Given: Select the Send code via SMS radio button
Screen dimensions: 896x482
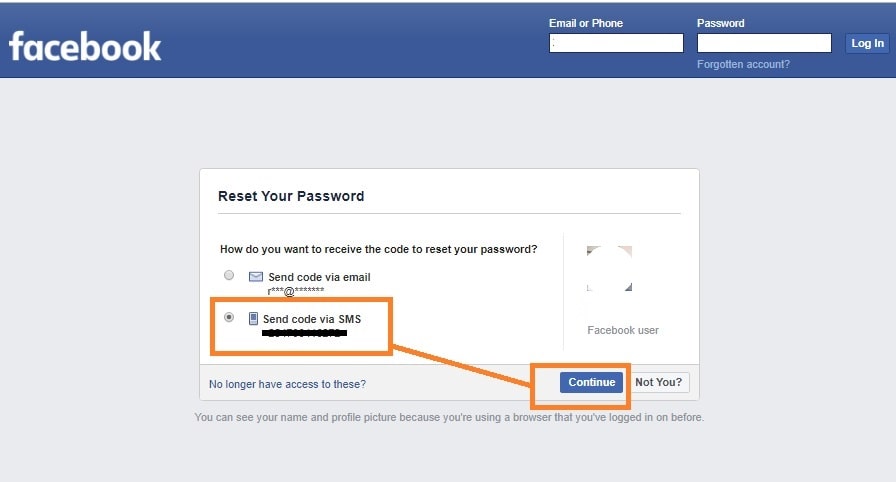Looking at the screenshot, I should (229, 317).
